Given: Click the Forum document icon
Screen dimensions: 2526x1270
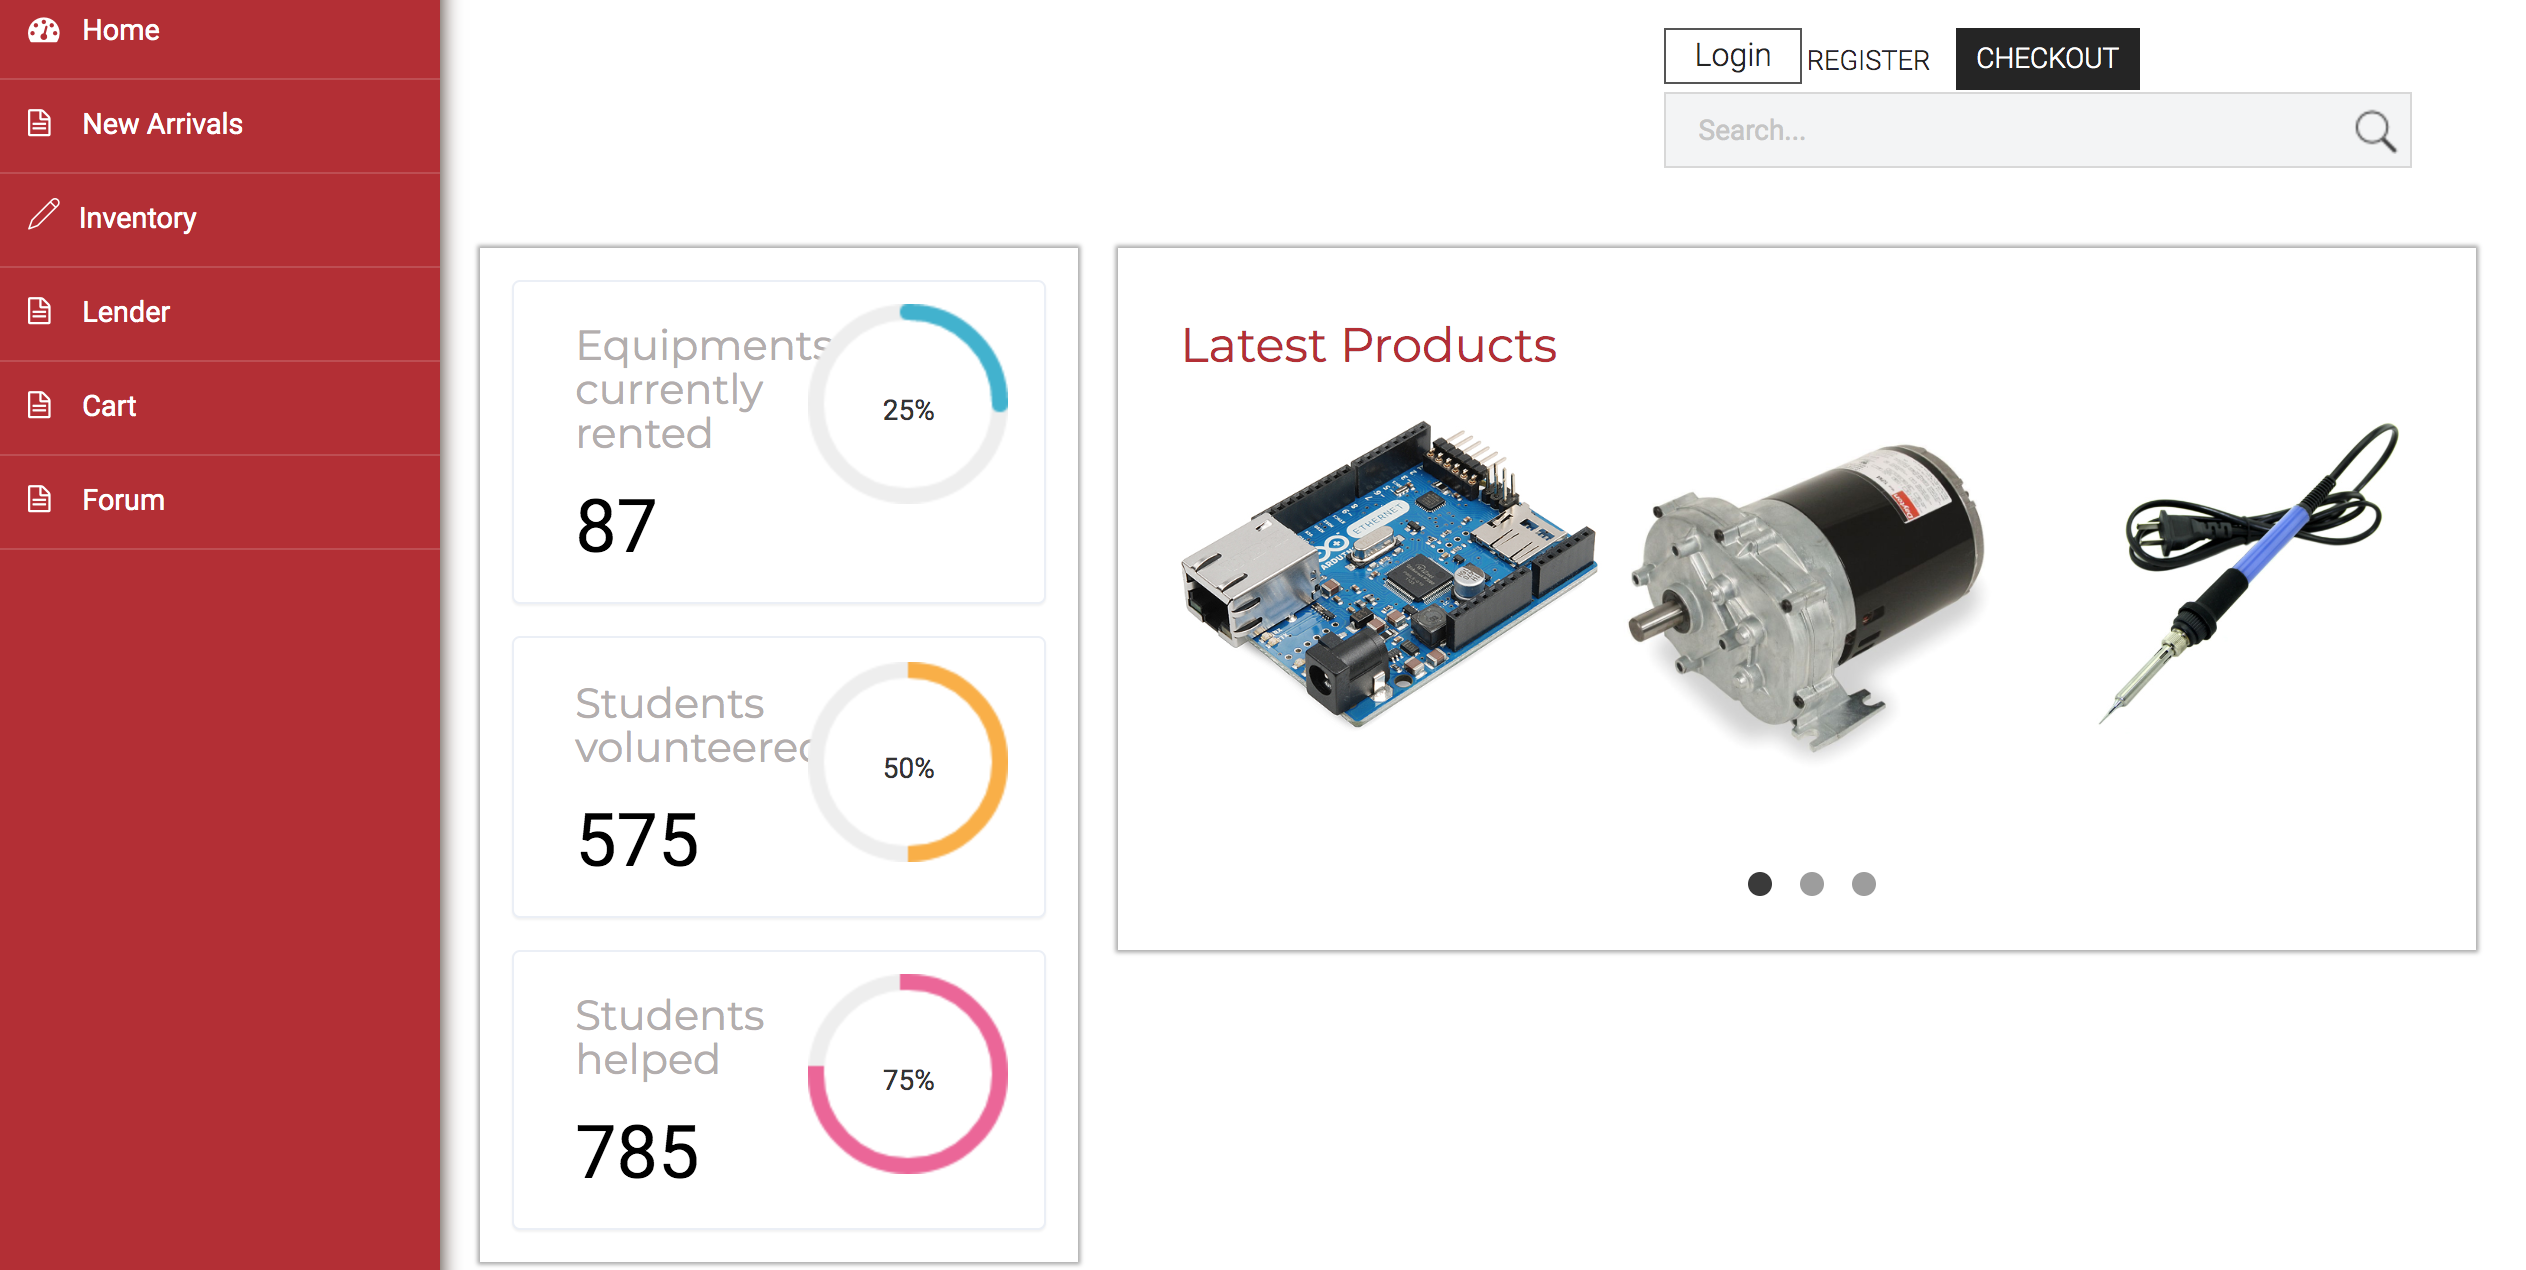Looking at the screenshot, I should pyautogui.click(x=39, y=499).
